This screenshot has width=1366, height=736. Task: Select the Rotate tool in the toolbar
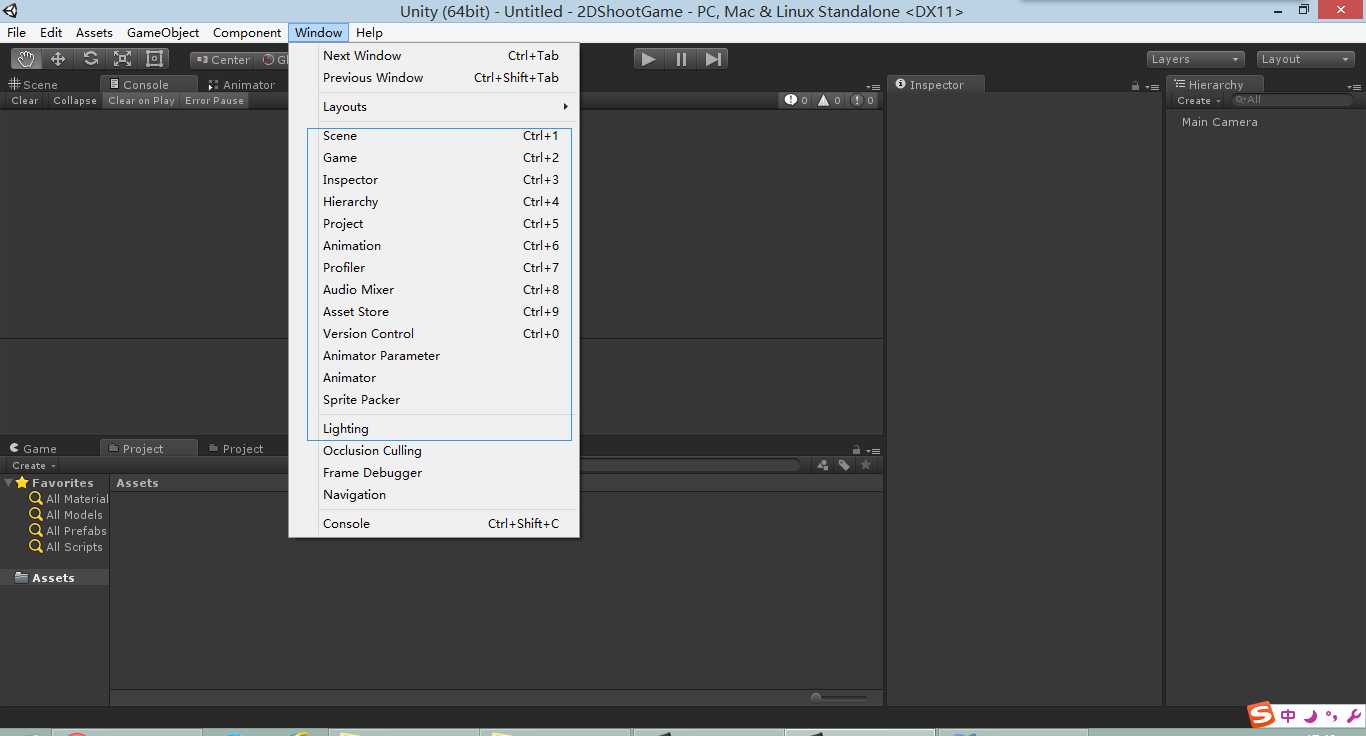[90, 59]
